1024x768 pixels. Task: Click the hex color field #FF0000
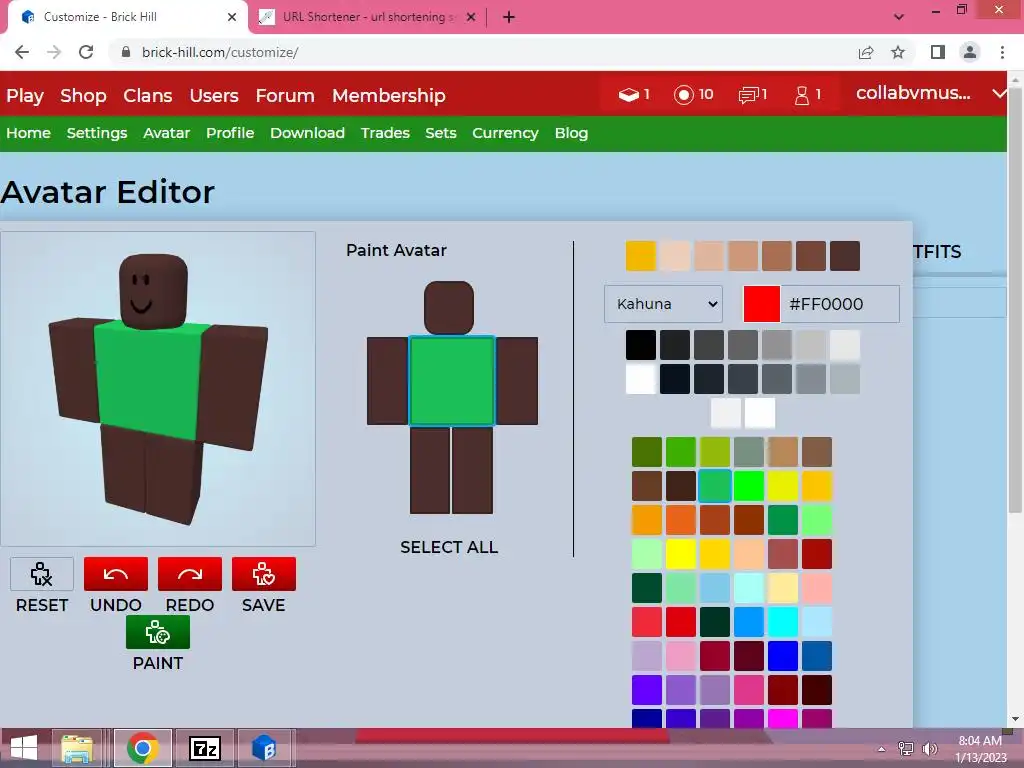coord(840,304)
